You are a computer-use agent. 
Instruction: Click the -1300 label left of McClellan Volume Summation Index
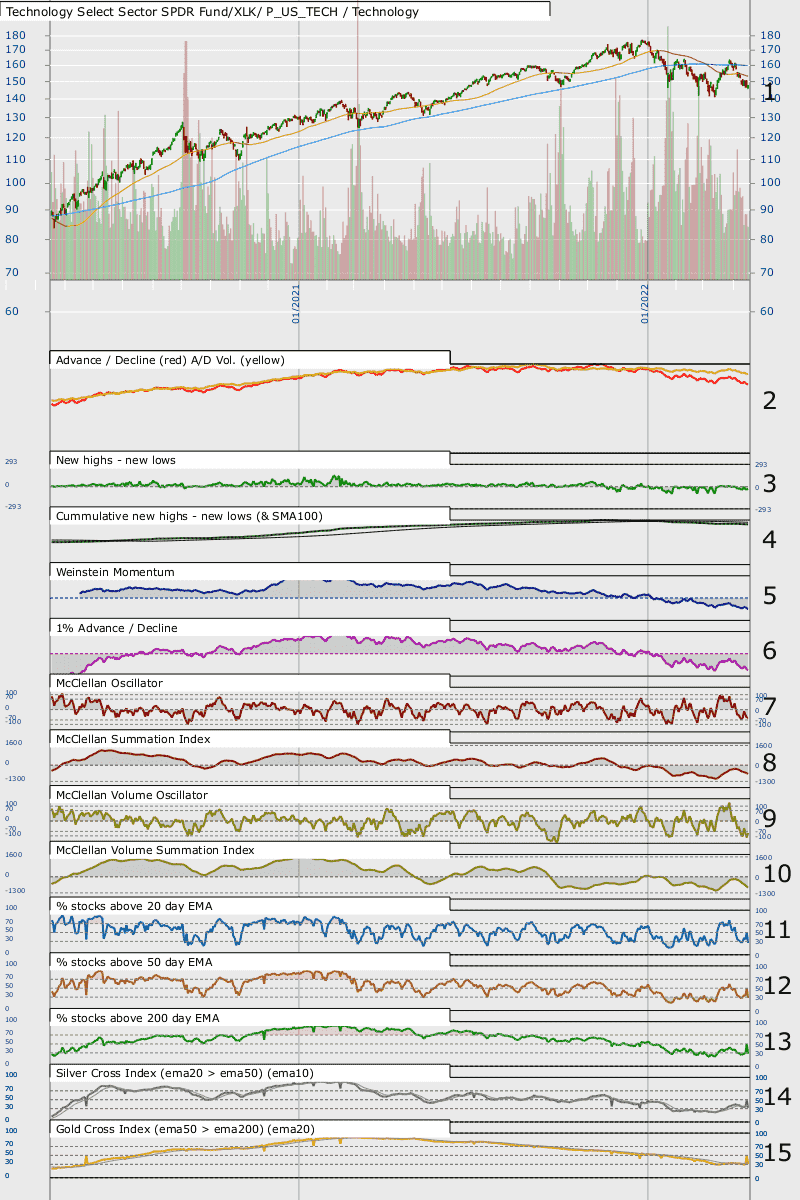pos(13,889)
